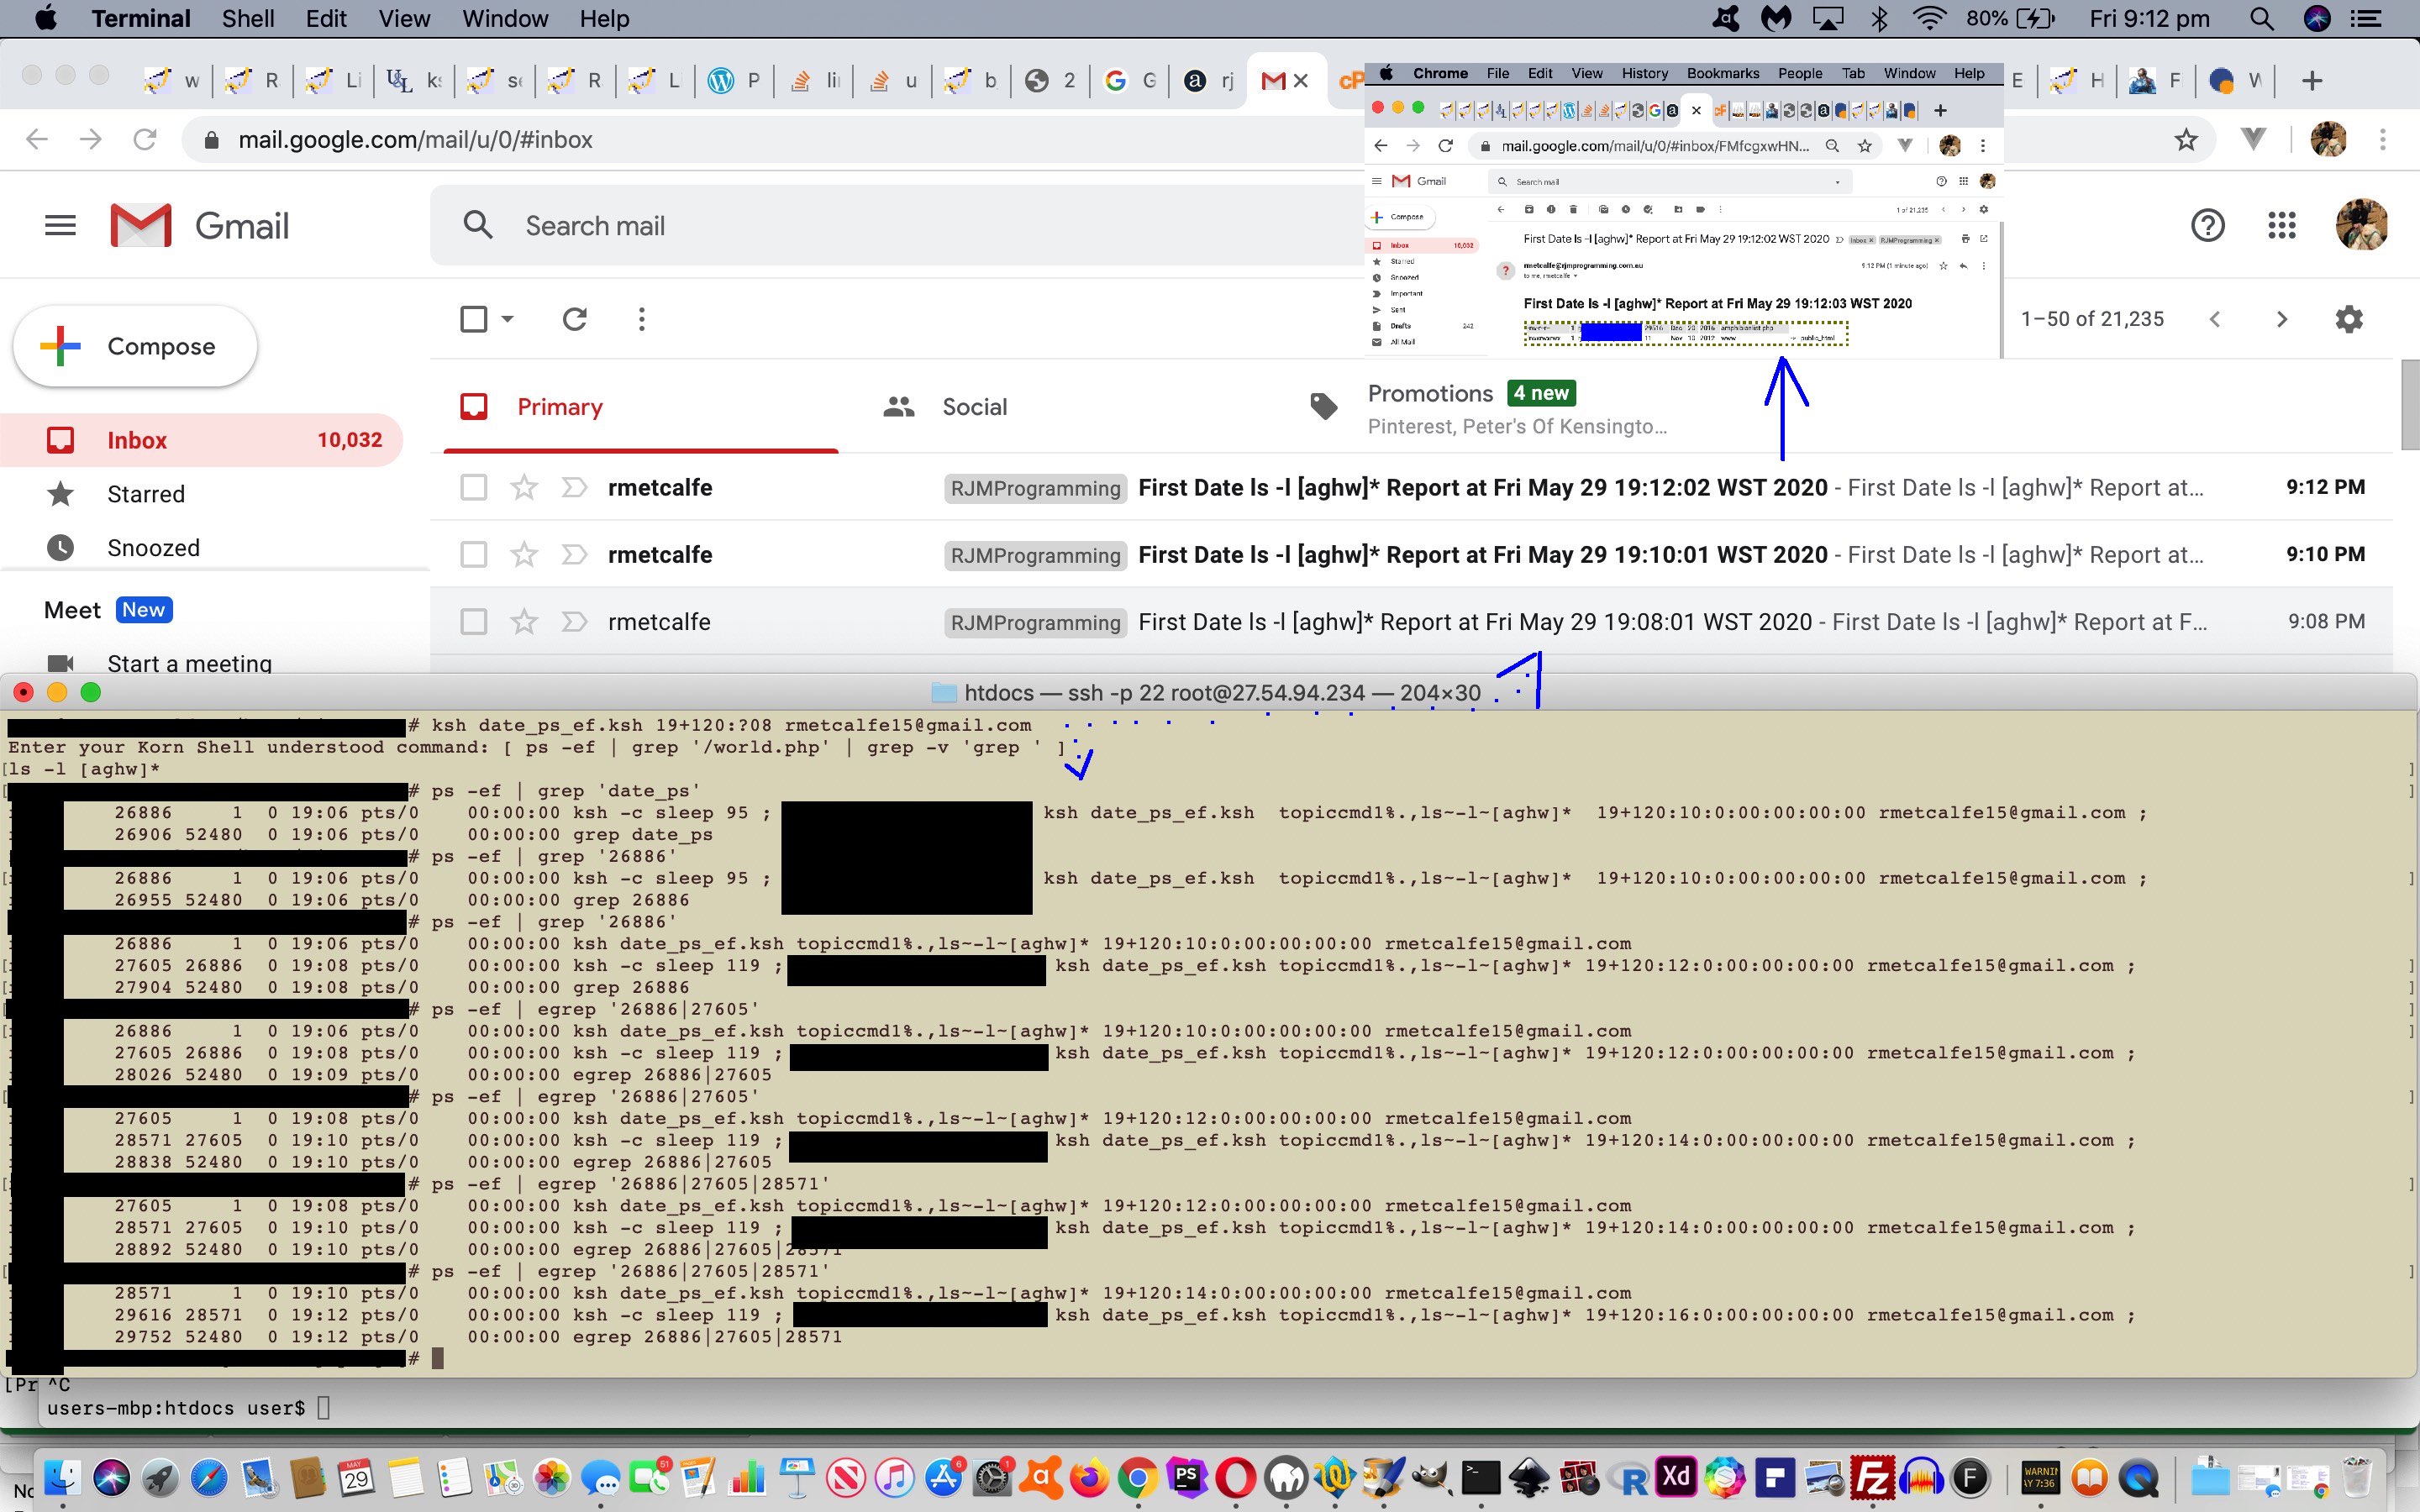2420x1512 pixels.
Task: Open the Window menu in menu bar
Action: coord(505,18)
